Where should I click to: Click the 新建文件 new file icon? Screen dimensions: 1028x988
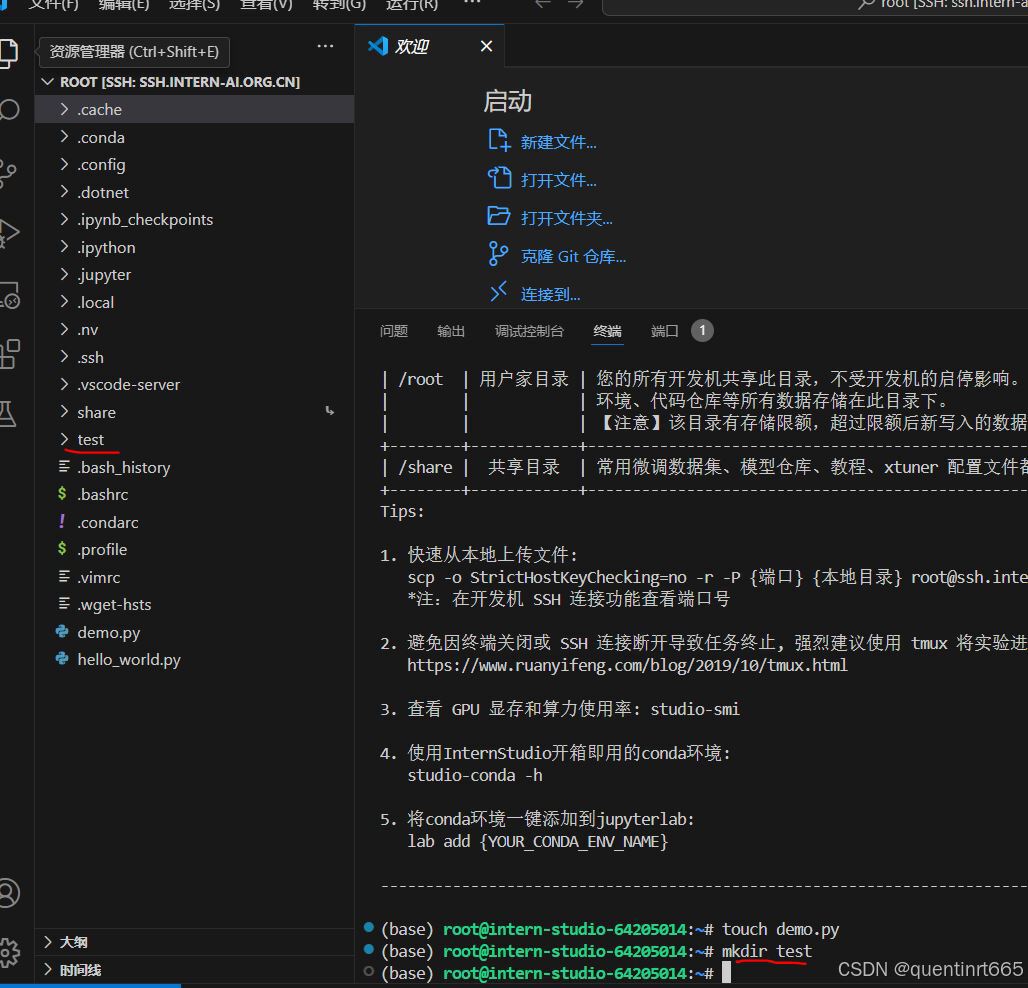pos(499,140)
